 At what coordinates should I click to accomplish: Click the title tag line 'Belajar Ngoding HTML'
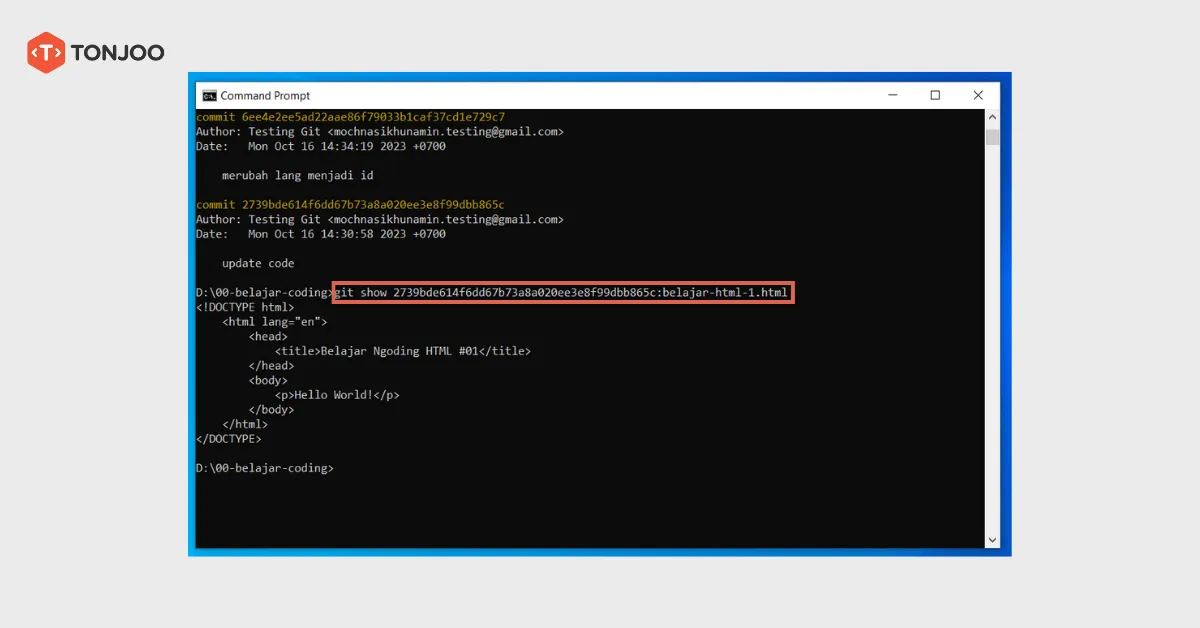click(x=402, y=351)
